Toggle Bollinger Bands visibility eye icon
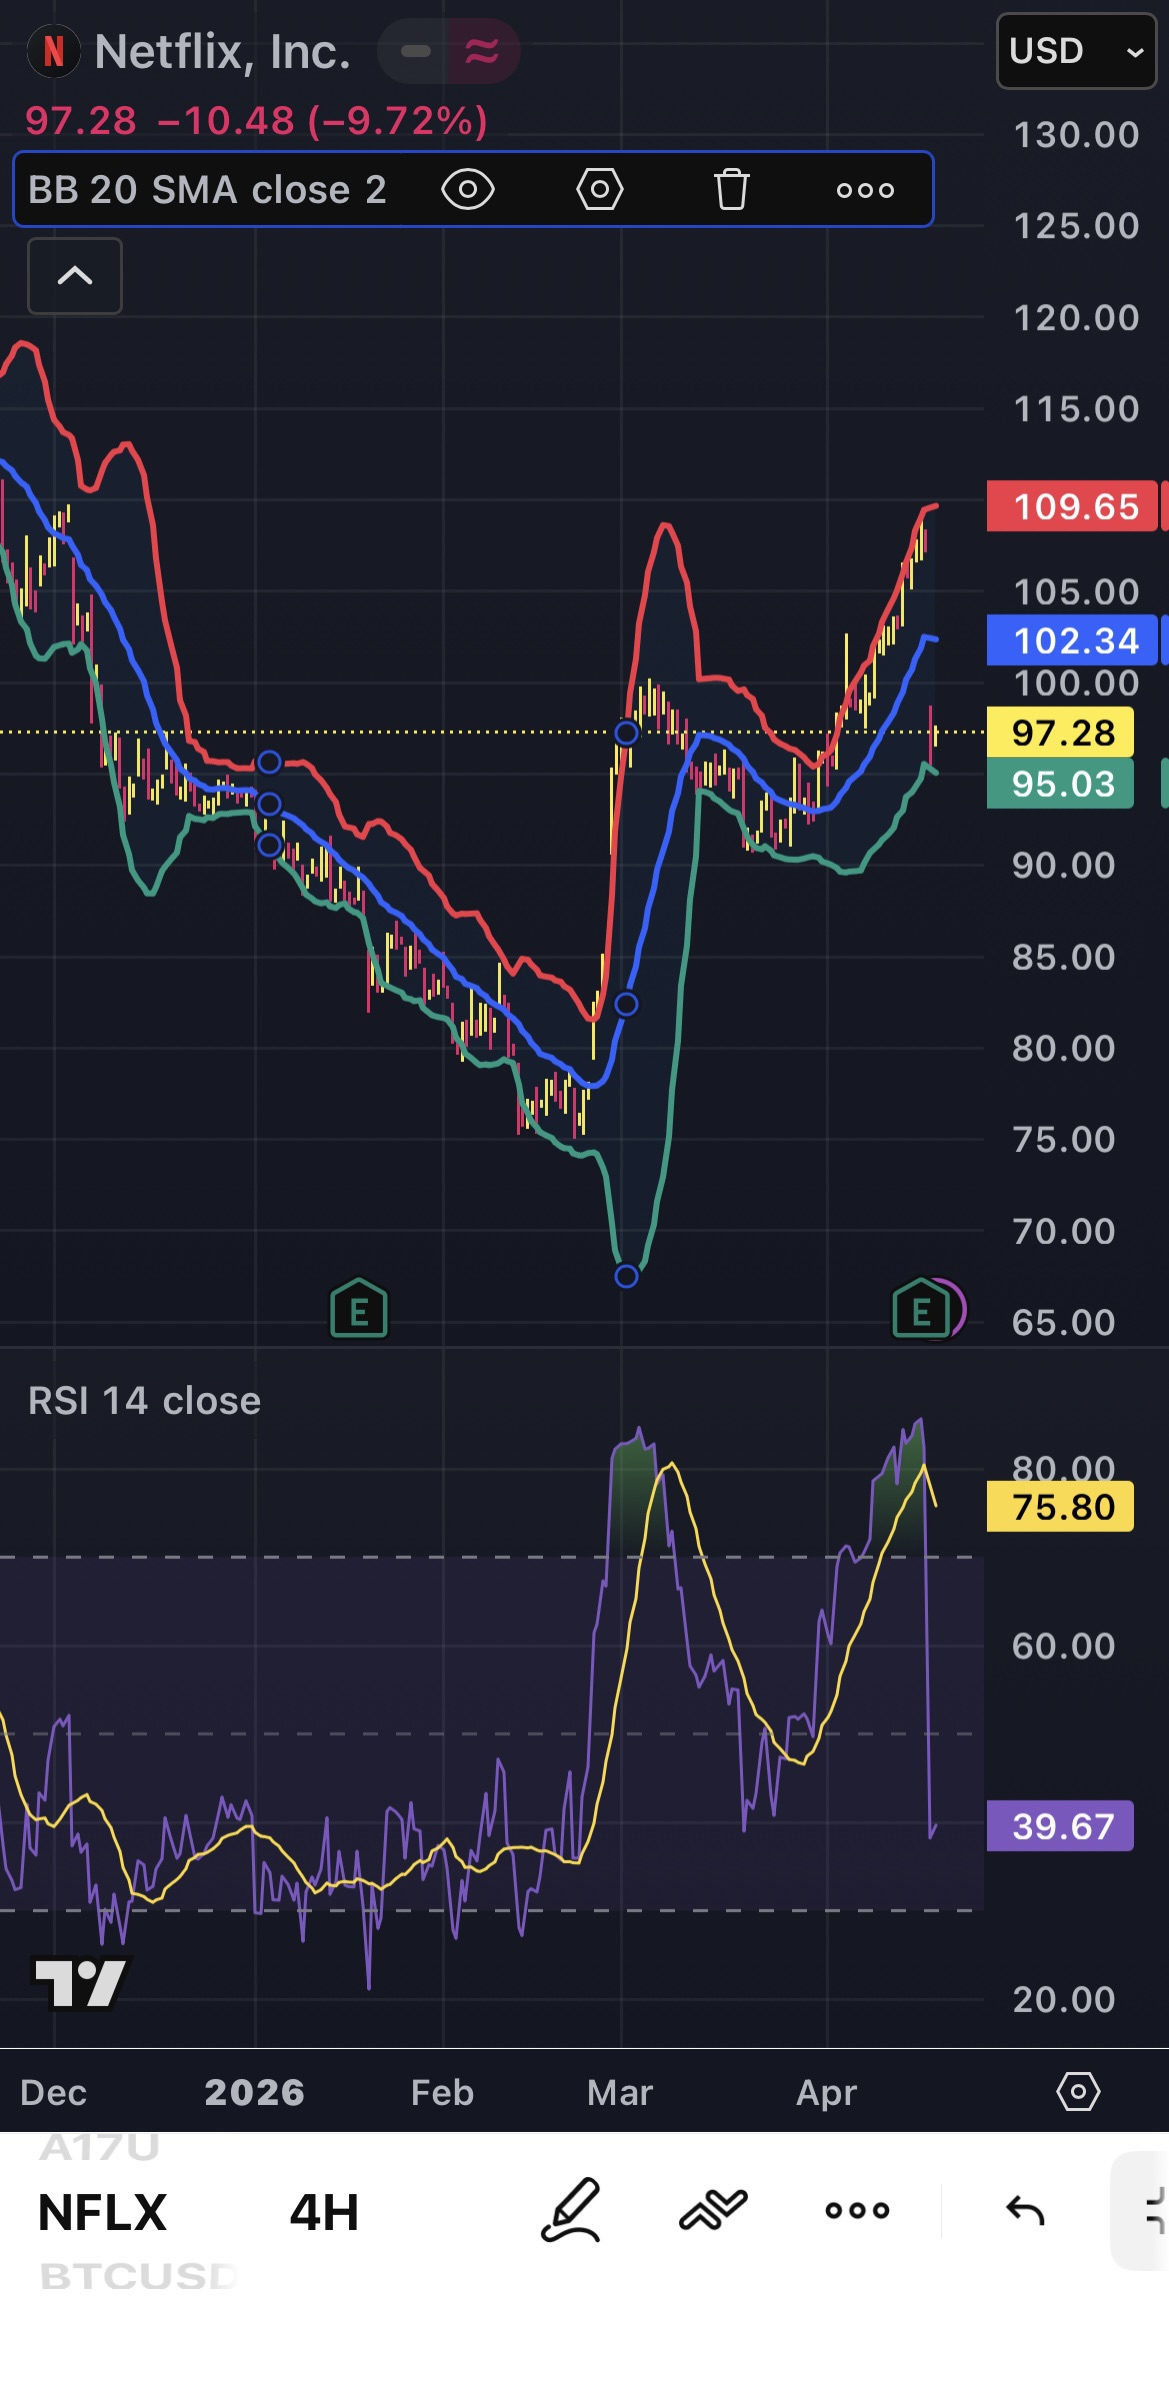Viewport: 1169px width, 2389px height. click(x=467, y=189)
